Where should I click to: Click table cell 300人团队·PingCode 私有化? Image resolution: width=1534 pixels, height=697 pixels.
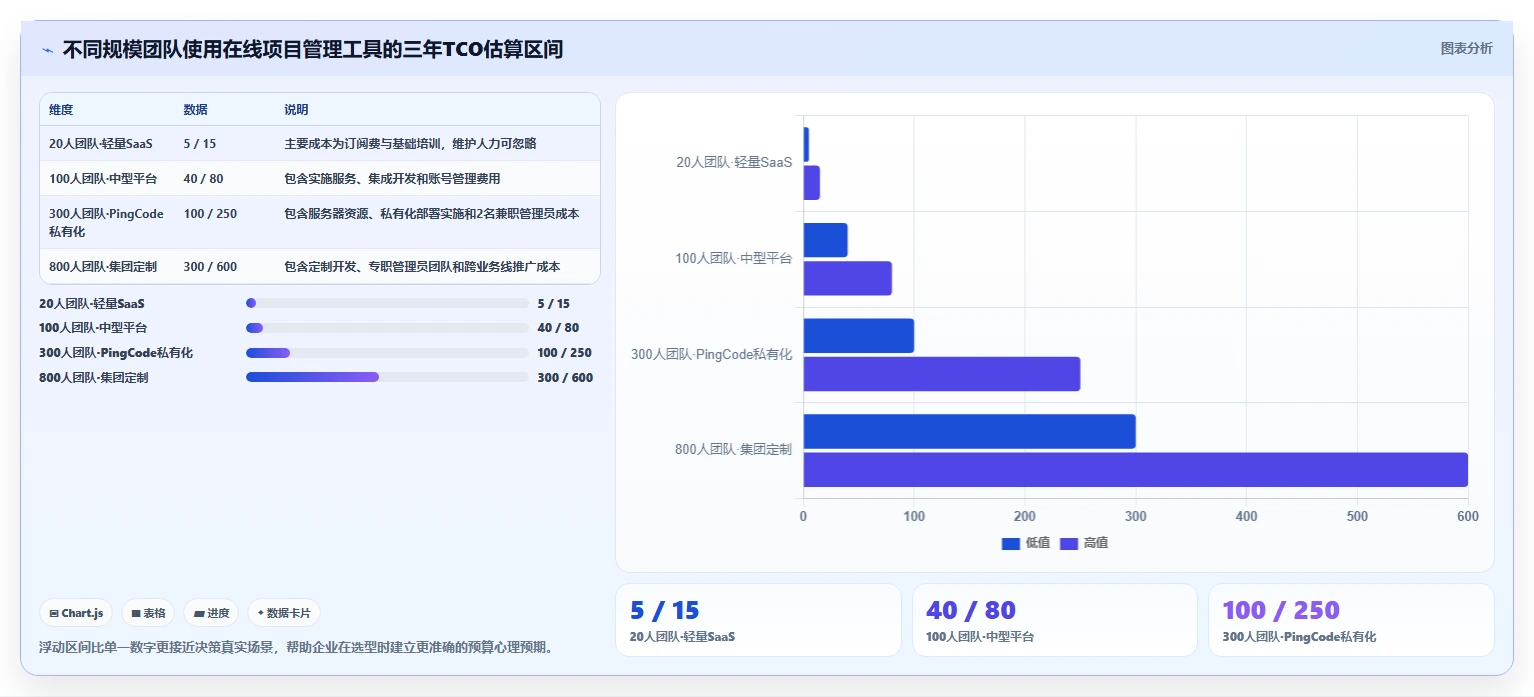pos(106,223)
